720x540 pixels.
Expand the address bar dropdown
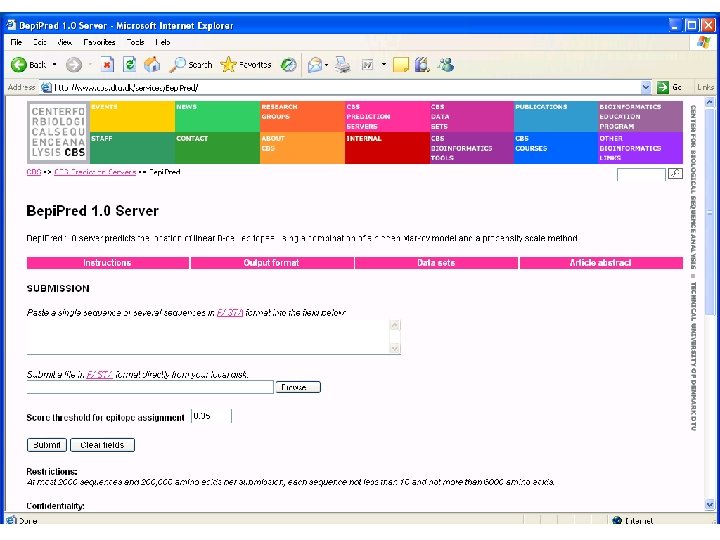click(646, 87)
